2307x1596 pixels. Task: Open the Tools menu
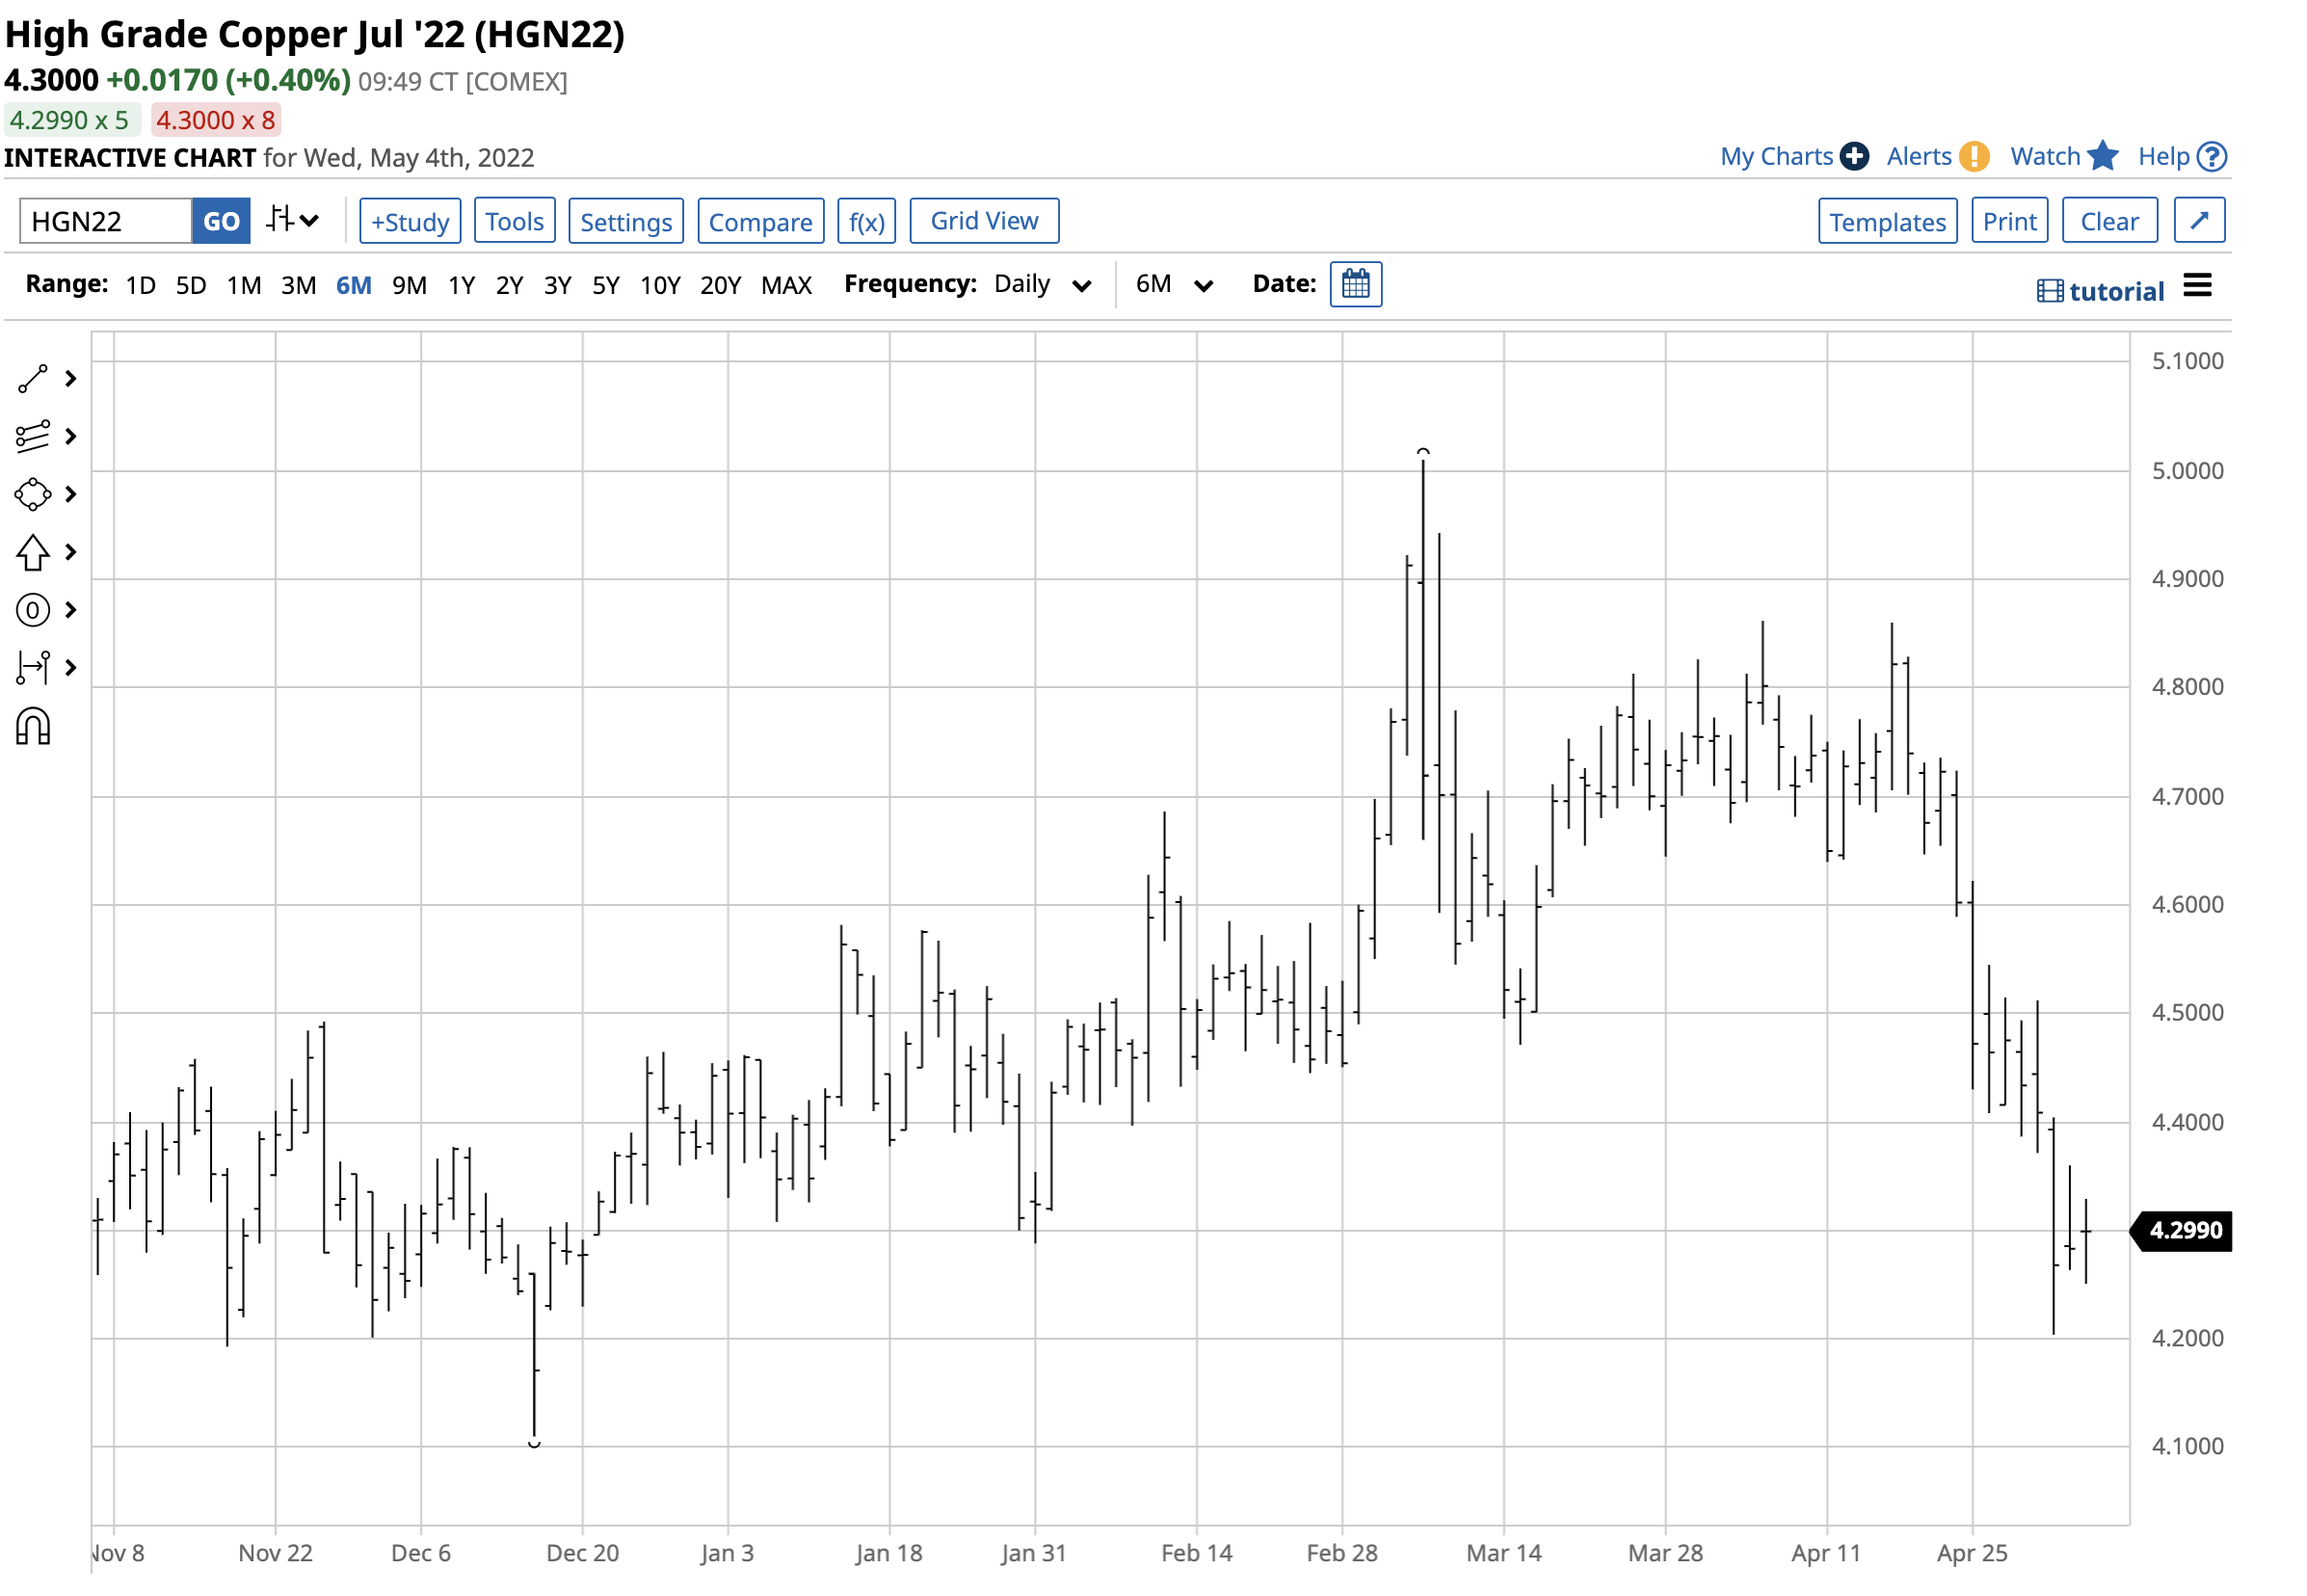coord(514,221)
